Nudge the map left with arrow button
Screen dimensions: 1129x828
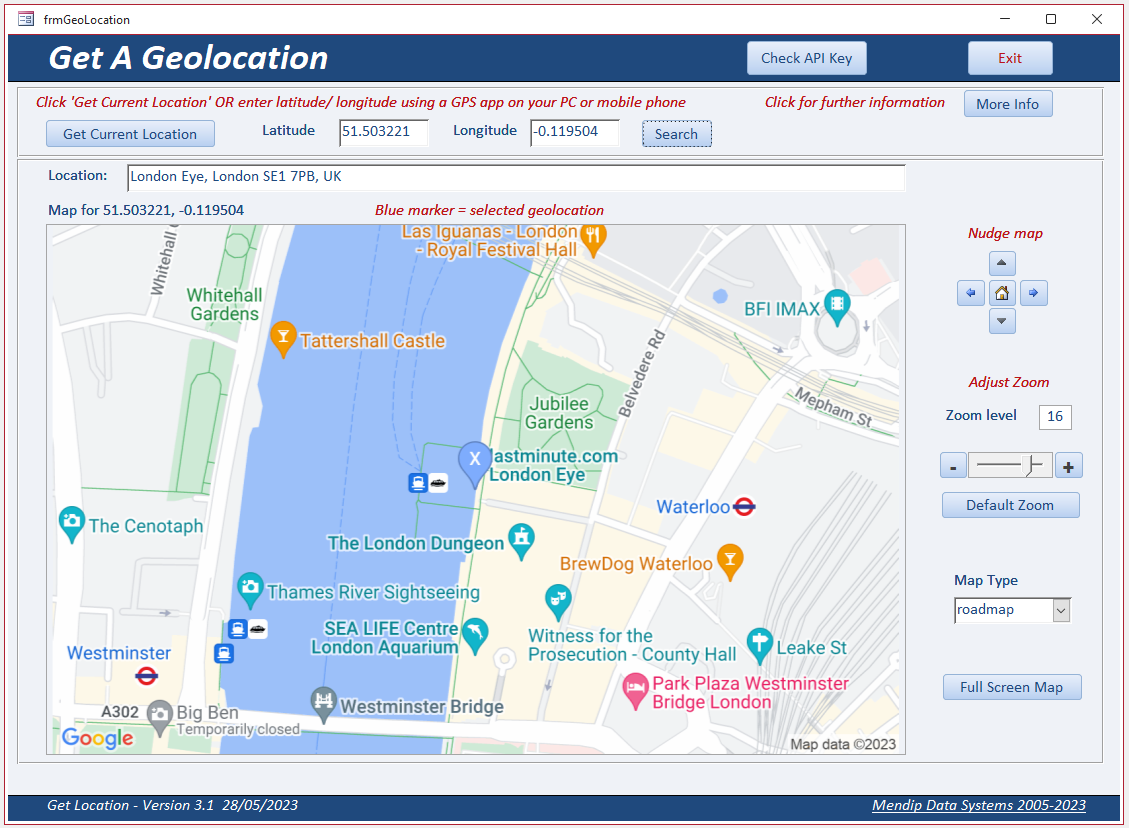point(971,293)
